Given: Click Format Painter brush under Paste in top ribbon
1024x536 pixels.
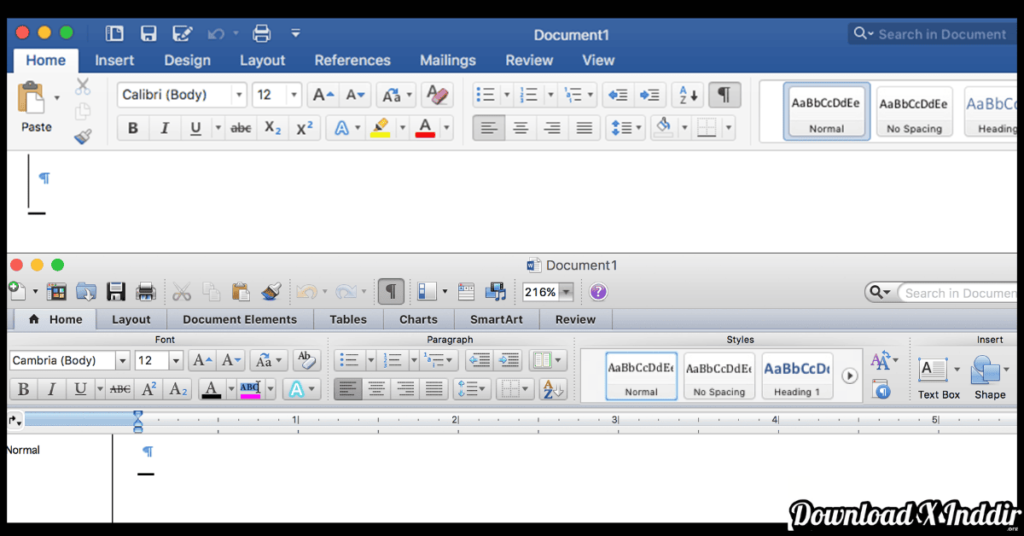Looking at the screenshot, I should [82, 136].
